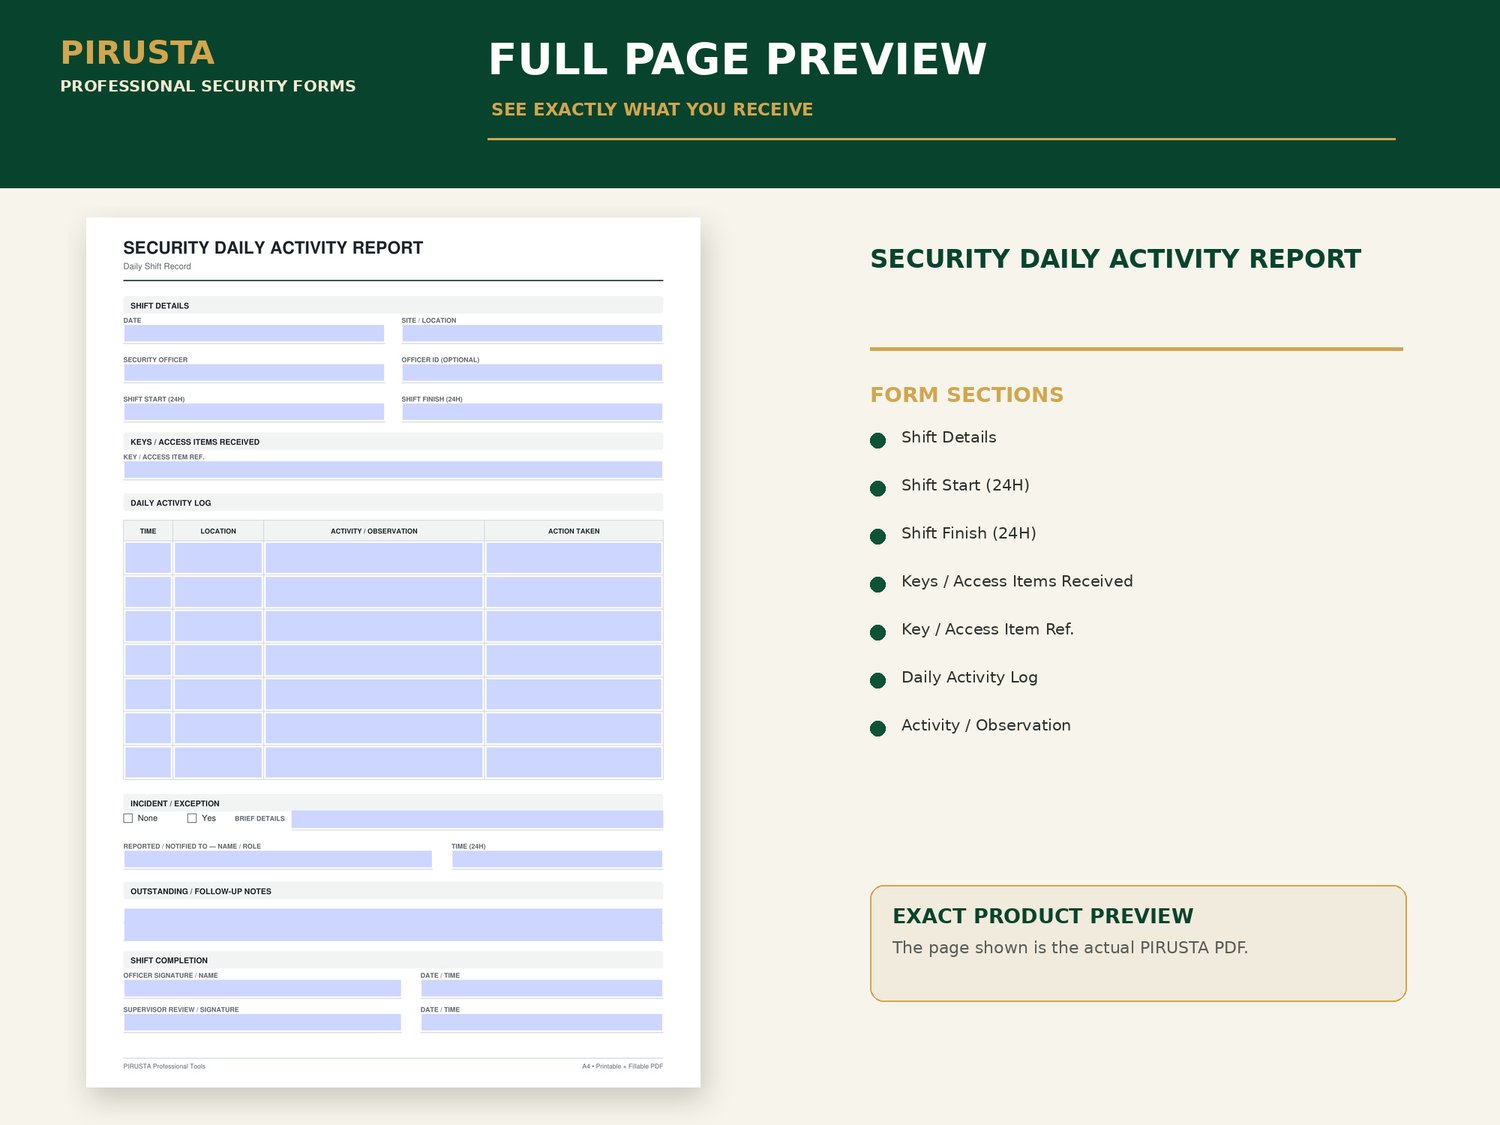This screenshot has width=1500, height=1125.
Task: Click Keys / Access Items Received list item
Action: click(1017, 581)
